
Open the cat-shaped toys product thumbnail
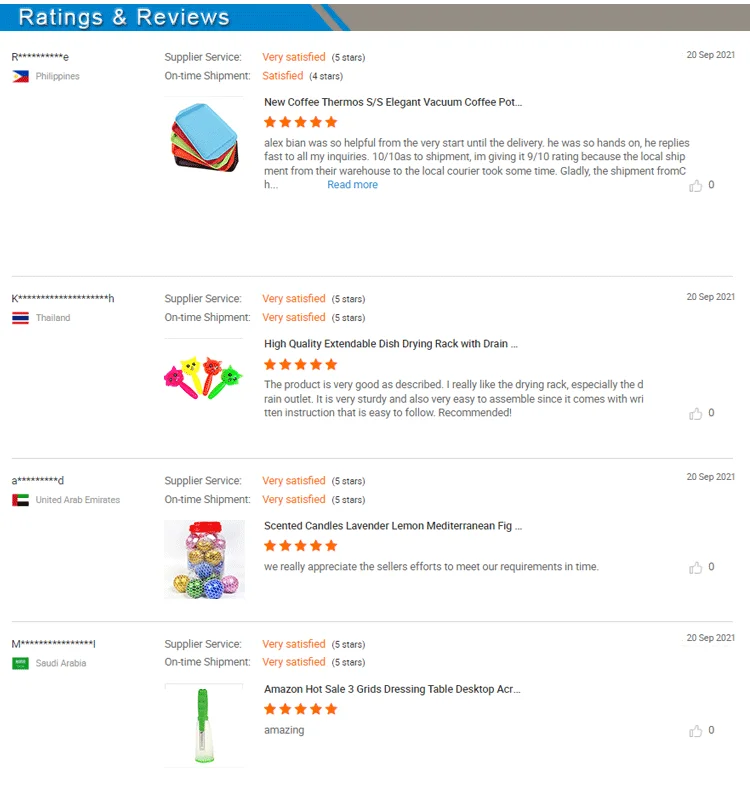click(204, 378)
